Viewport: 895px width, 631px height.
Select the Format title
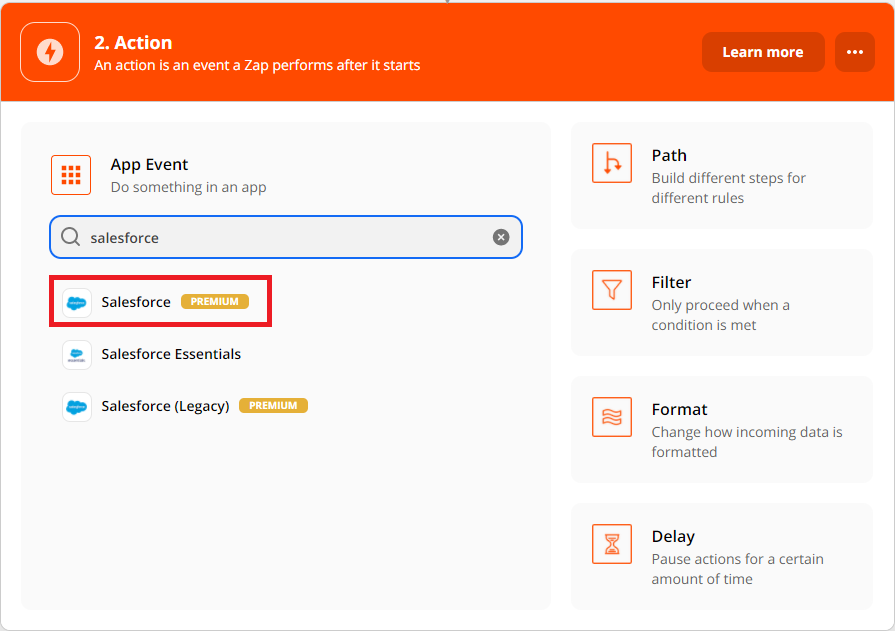[679, 409]
